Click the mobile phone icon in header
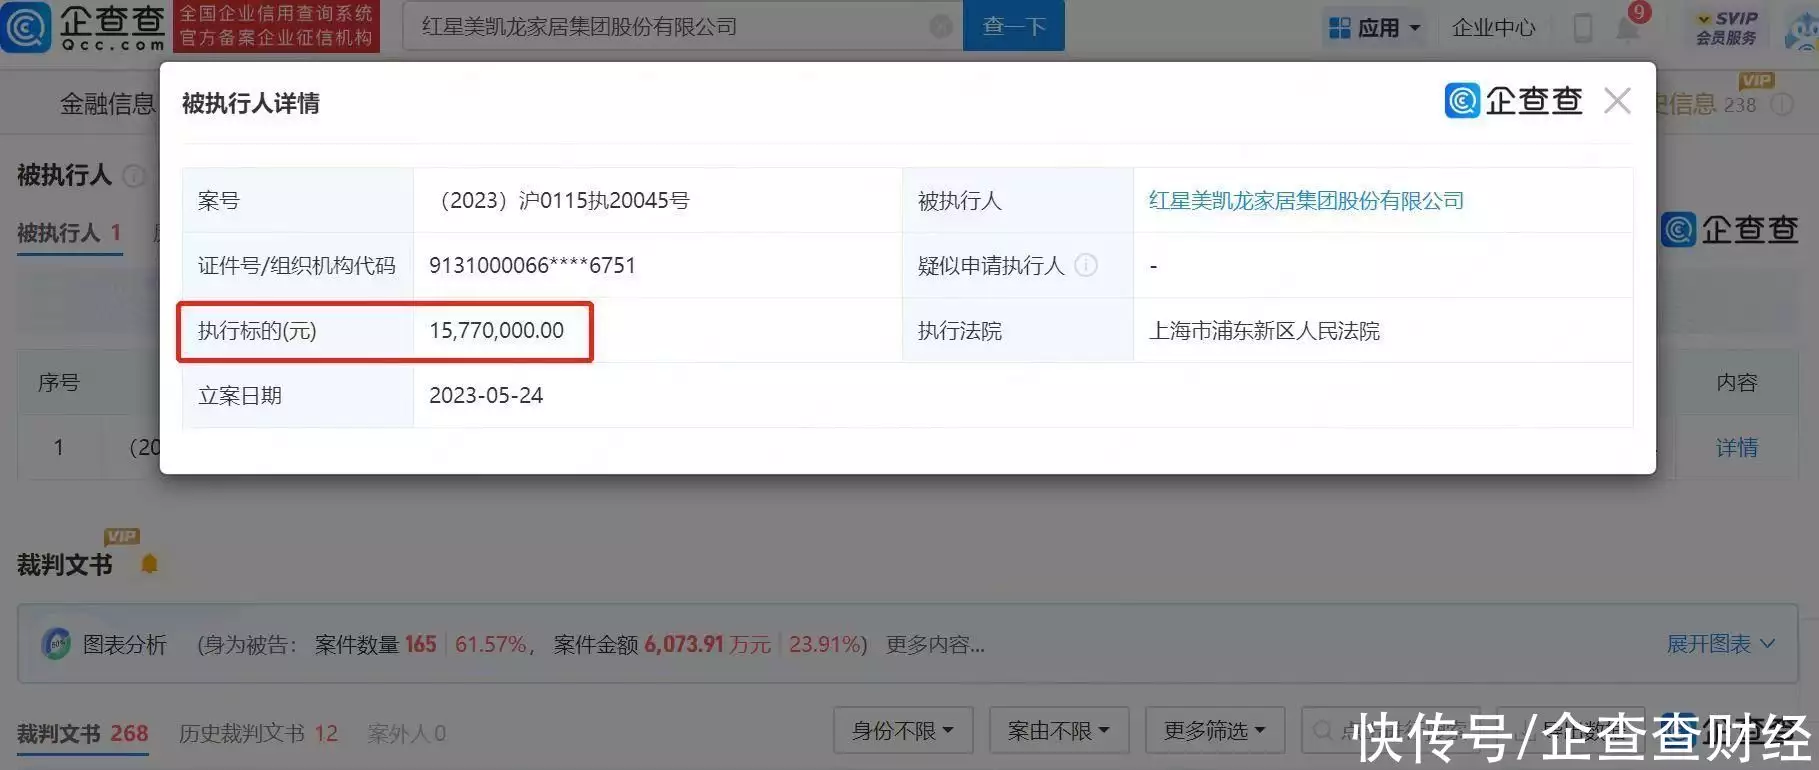1819x770 pixels. 1582,28
